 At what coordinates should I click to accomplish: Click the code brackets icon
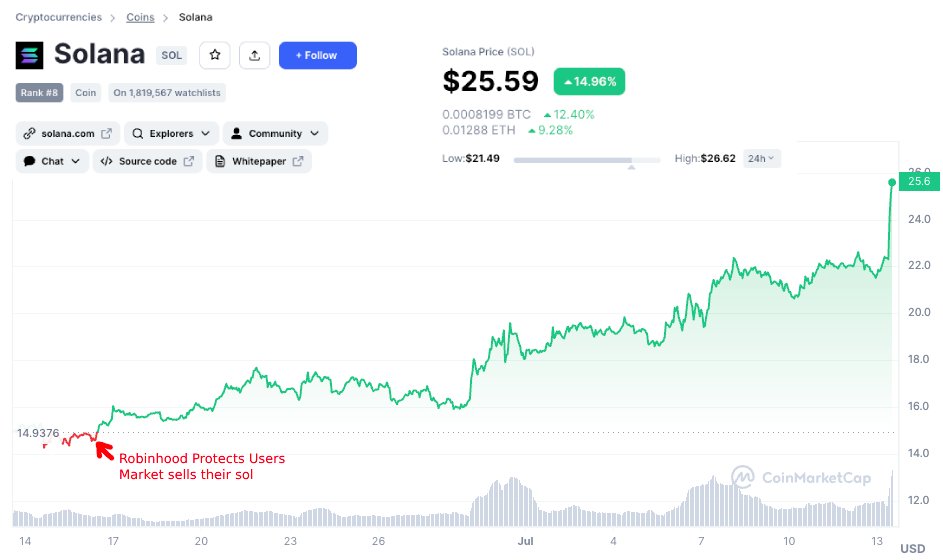click(106, 161)
